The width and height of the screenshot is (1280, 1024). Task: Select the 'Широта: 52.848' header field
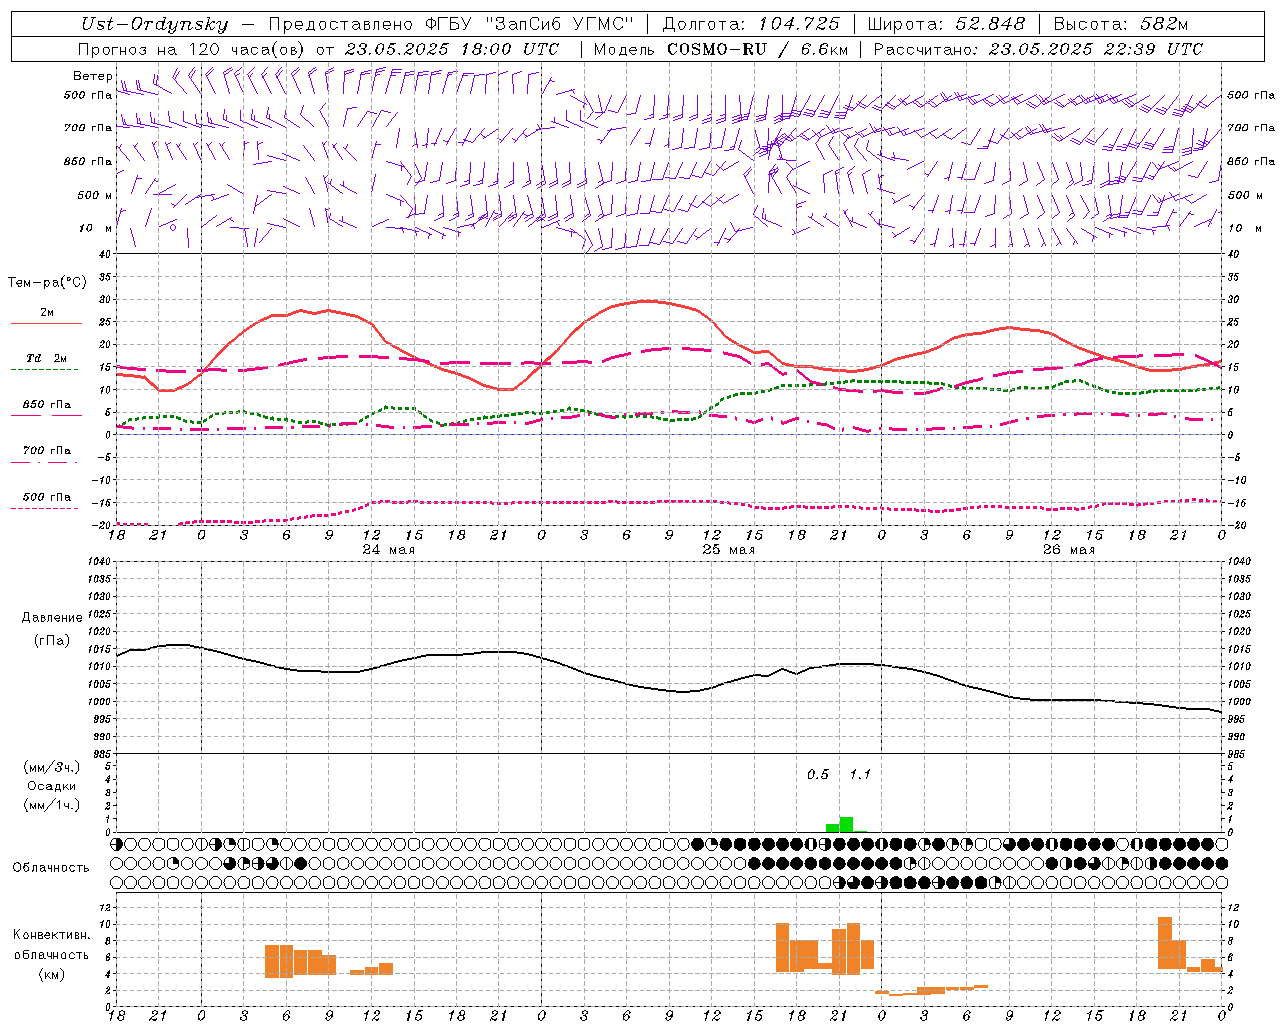pyautogui.click(x=946, y=24)
